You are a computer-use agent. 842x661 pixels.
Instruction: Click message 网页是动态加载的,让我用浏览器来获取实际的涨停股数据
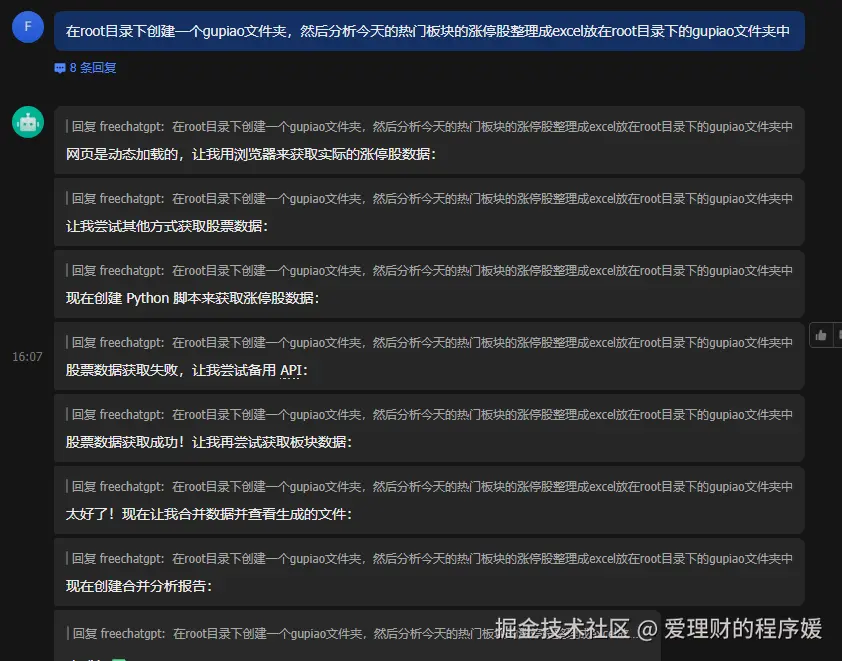[x=251, y=155]
